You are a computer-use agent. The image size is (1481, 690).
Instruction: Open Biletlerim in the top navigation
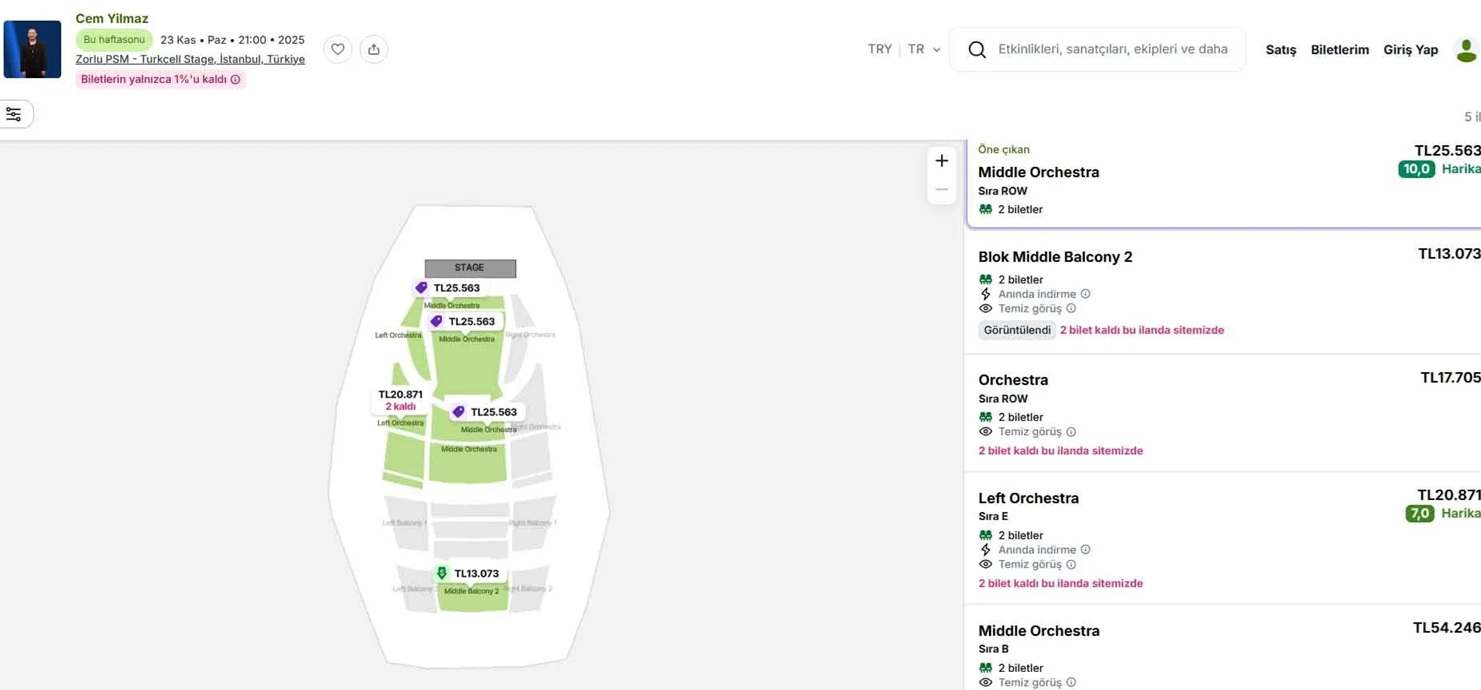pyautogui.click(x=1339, y=50)
